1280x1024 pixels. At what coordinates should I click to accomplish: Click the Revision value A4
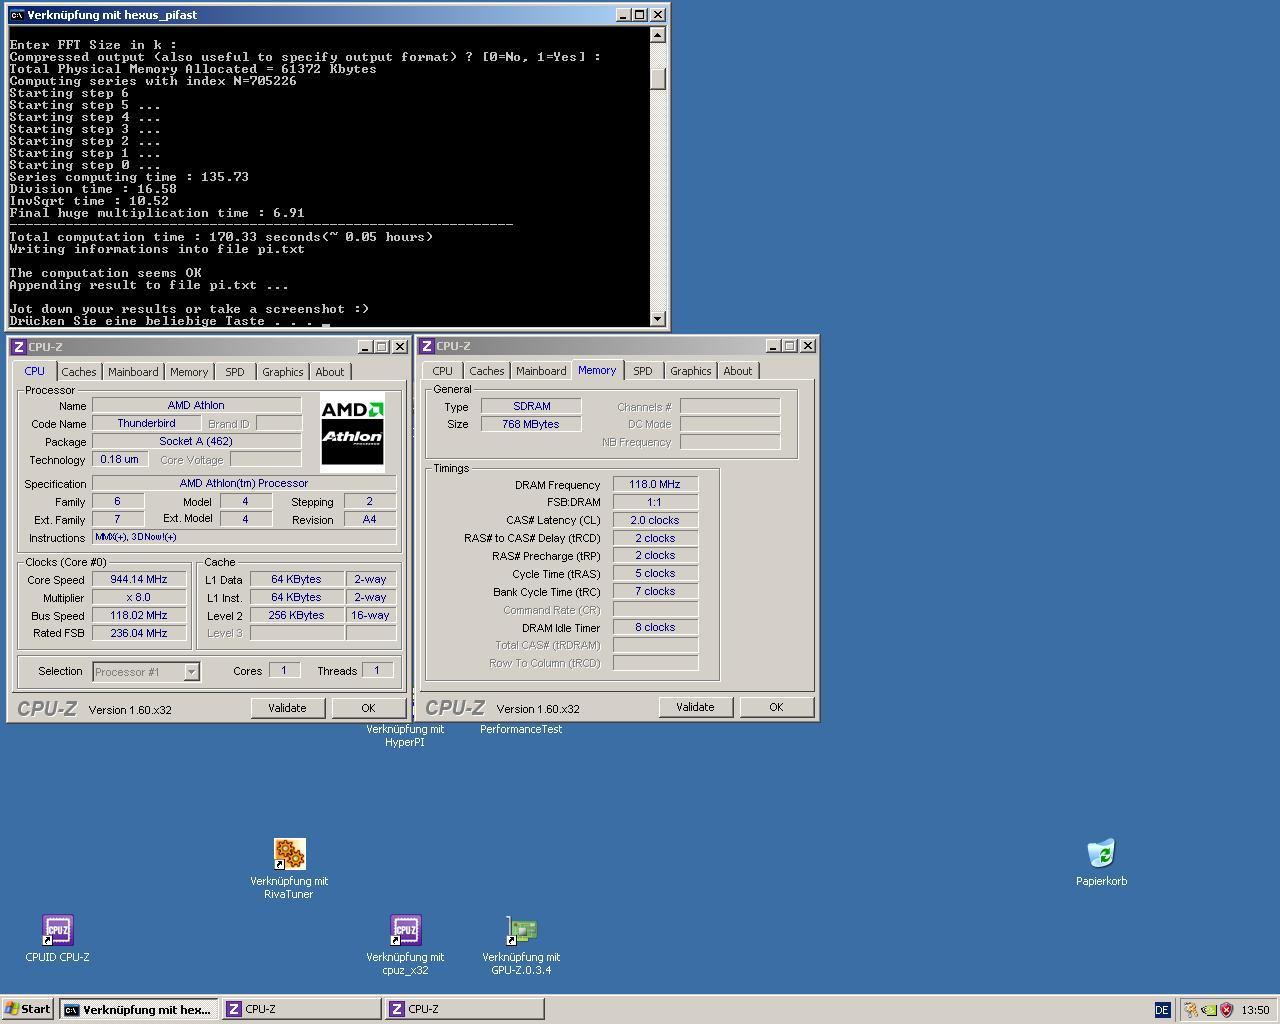point(370,520)
